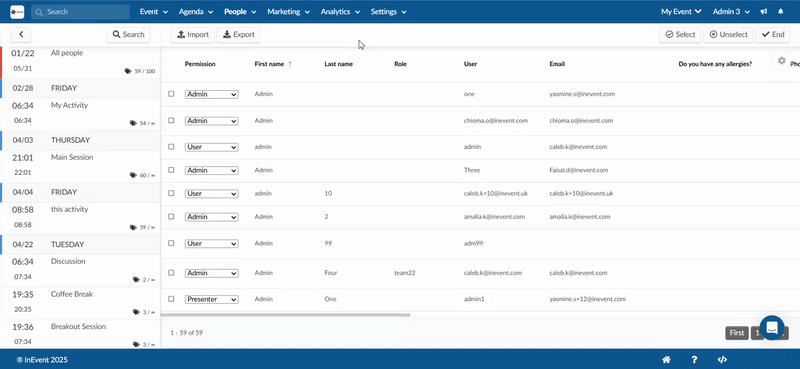Screen dimensions: 800x369
Task: Open permission dropdown for user Three
Action: click(x=211, y=170)
